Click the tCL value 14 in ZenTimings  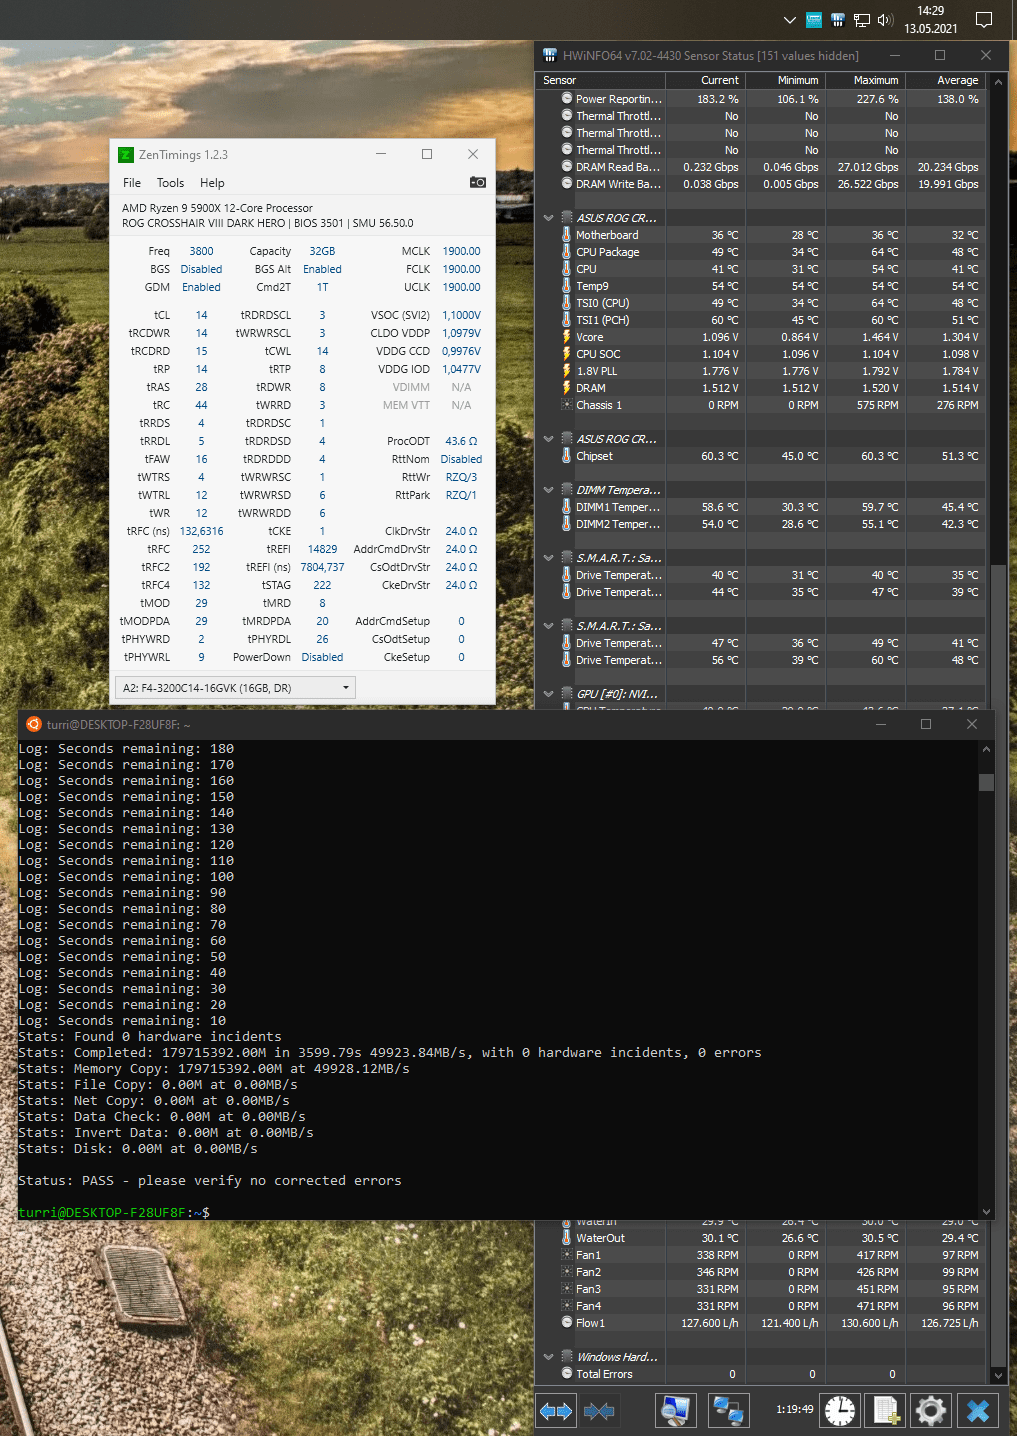pyautogui.click(x=201, y=315)
